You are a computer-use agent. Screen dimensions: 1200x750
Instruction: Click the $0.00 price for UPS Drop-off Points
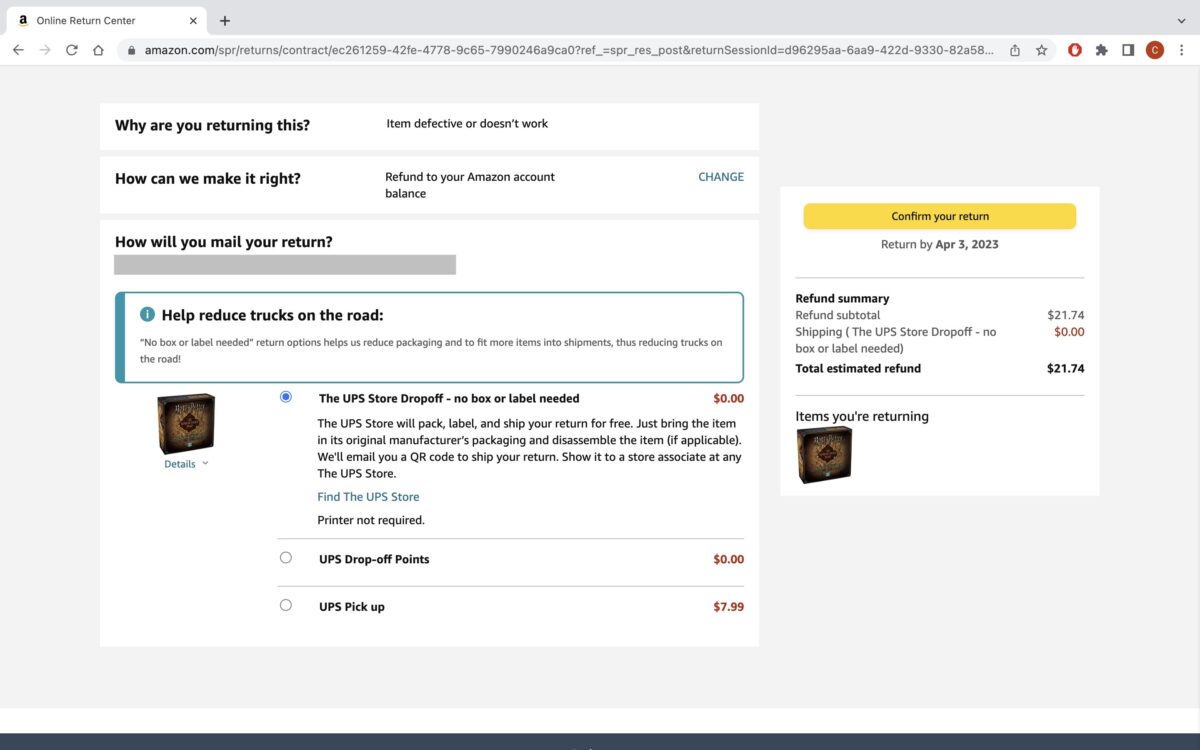(x=728, y=559)
